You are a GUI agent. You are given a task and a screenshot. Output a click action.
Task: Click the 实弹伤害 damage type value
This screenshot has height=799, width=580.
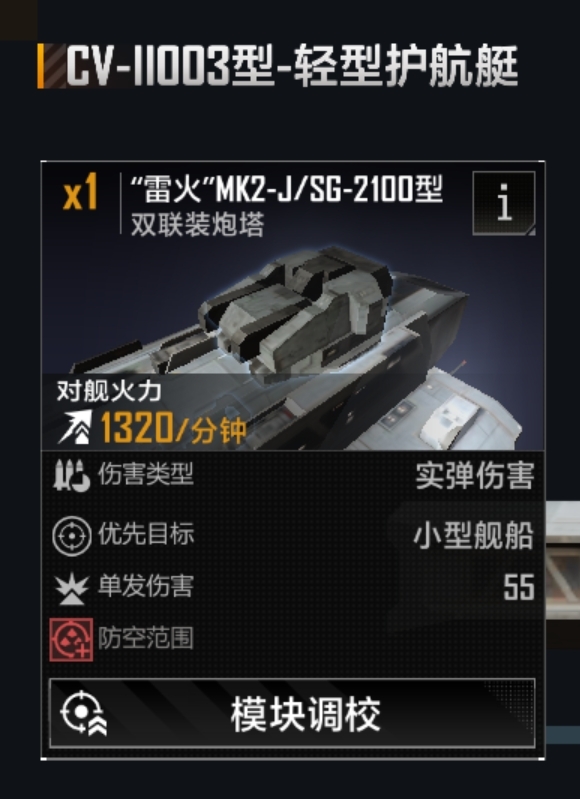pyautogui.click(x=474, y=475)
